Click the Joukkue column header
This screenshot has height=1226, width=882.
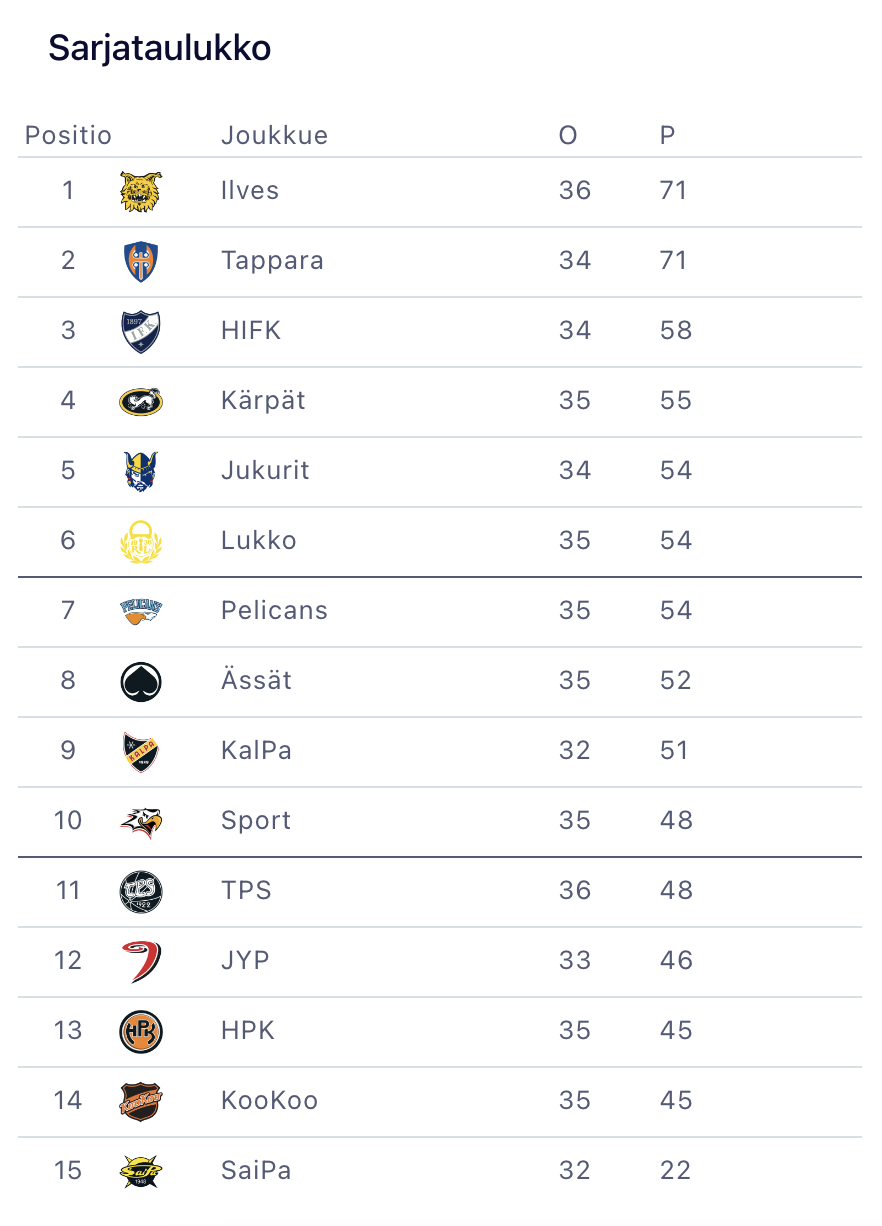274,135
